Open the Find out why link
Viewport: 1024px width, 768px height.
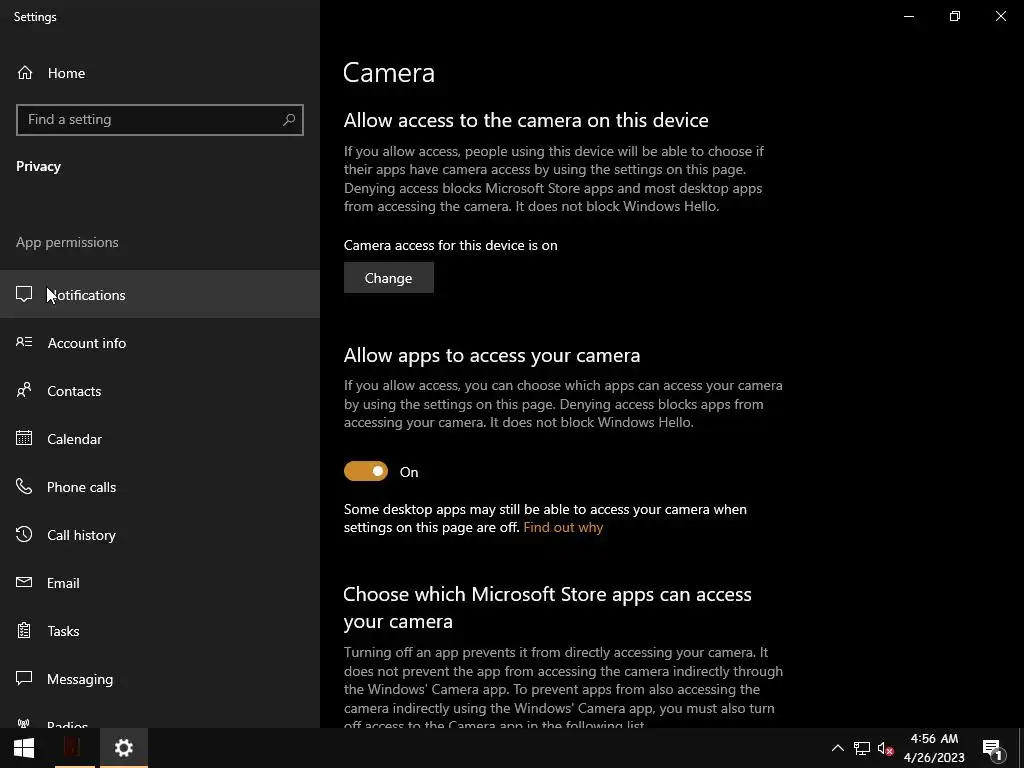[563, 527]
